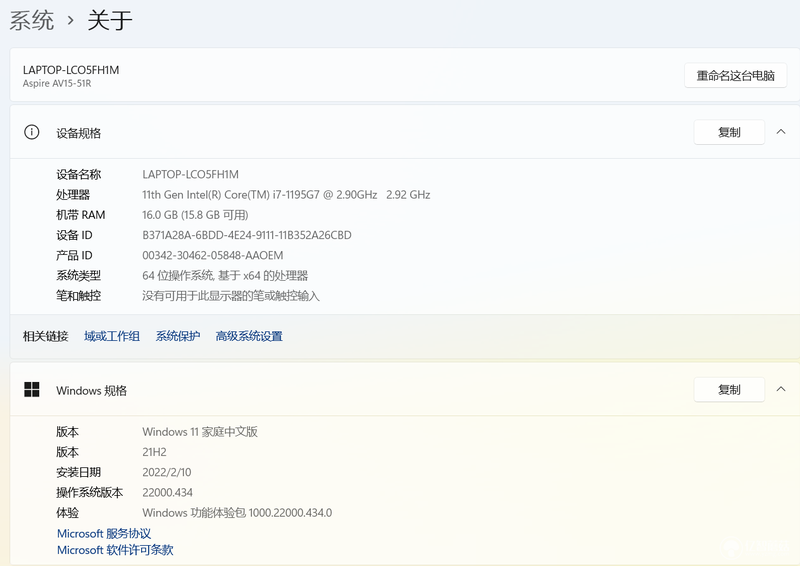This screenshot has height=566, width=800.
Task: Click the 设备规格 section heading
Action: pos(79,133)
